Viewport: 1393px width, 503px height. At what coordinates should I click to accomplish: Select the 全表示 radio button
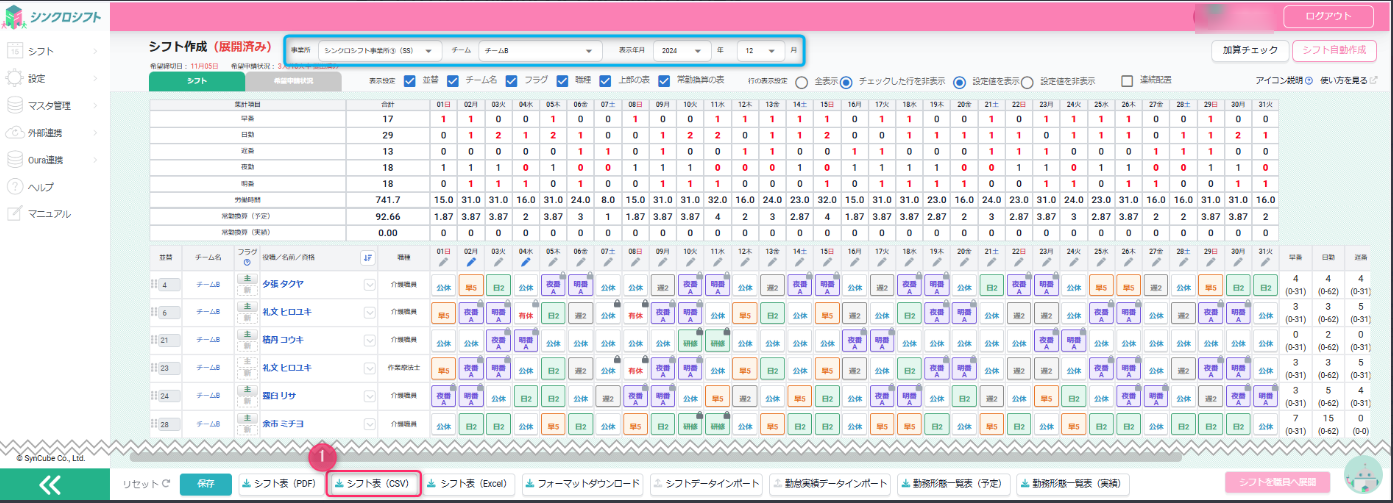point(801,82)
